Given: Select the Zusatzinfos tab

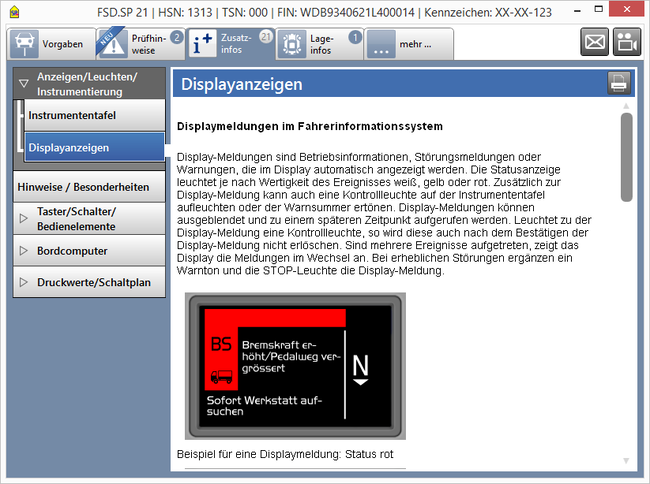Looking at the screenshot, I should pyautogui.click(x=230, y=44).
